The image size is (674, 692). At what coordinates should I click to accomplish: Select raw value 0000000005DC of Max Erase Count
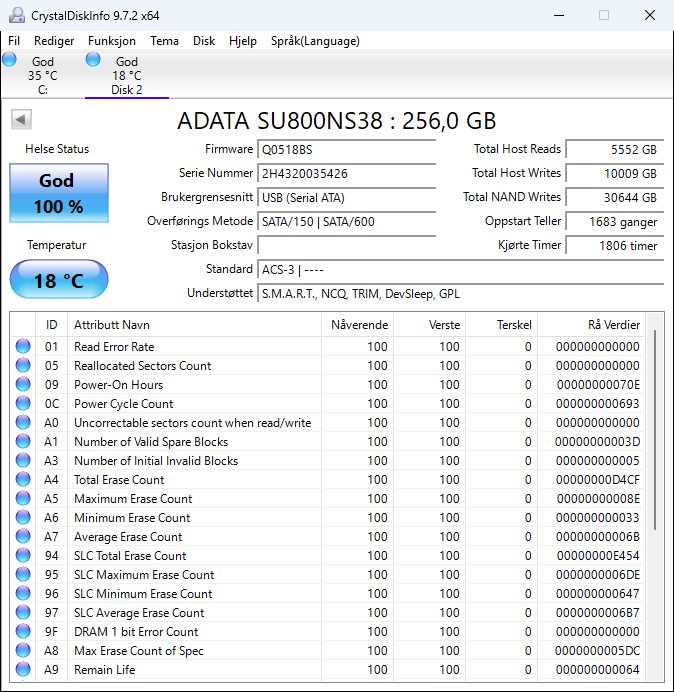point(598,651)
